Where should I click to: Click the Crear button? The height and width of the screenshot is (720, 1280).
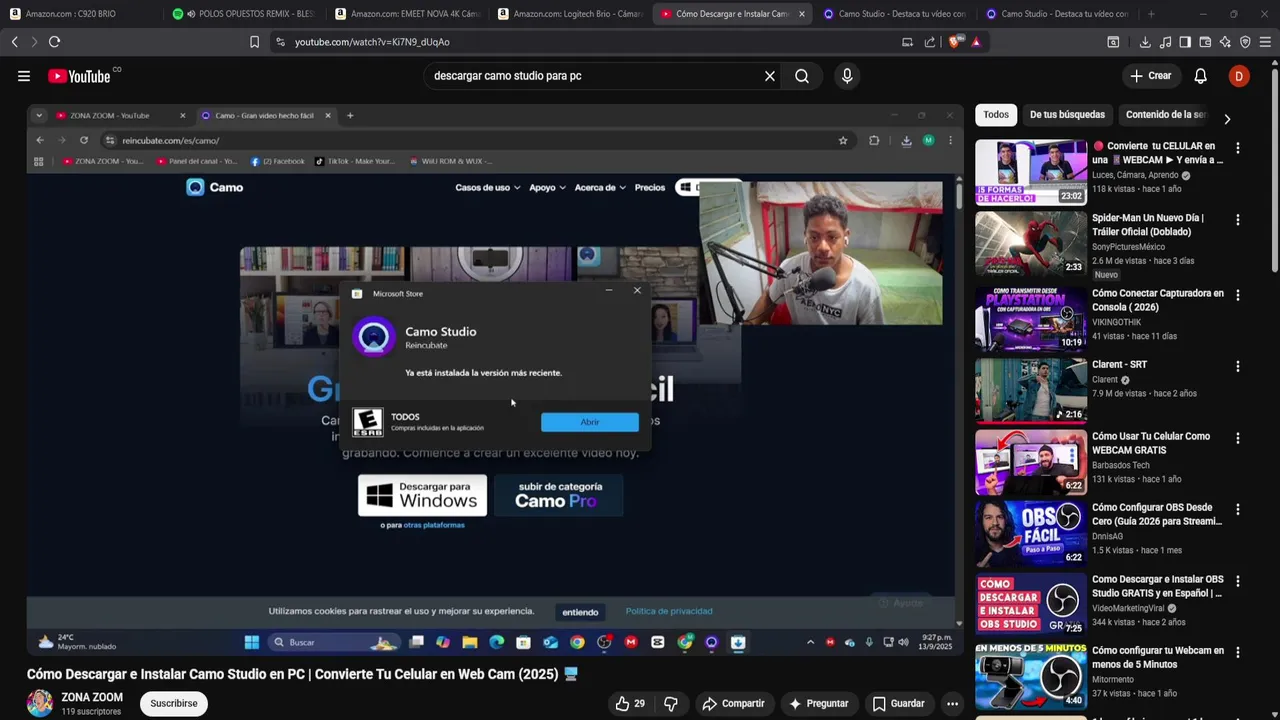coord(1150,76)
